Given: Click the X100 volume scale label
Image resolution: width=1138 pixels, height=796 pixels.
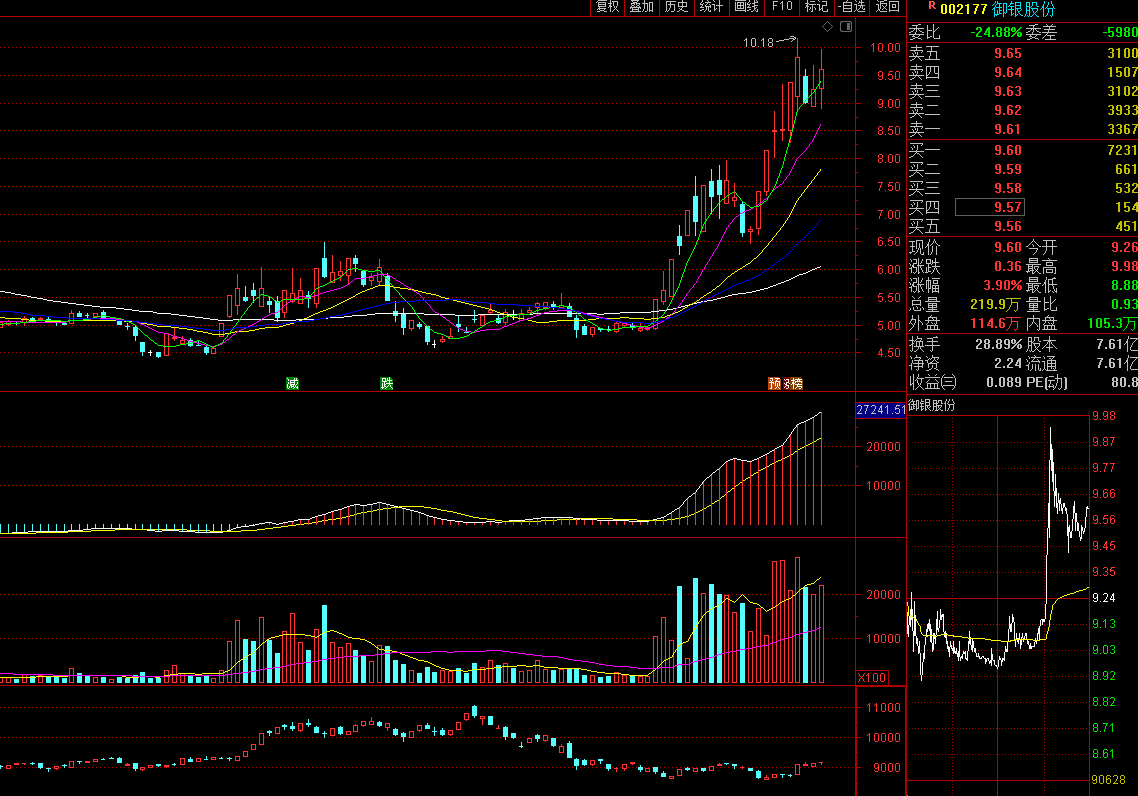Looking at the screenshot, I should [872, 678].
